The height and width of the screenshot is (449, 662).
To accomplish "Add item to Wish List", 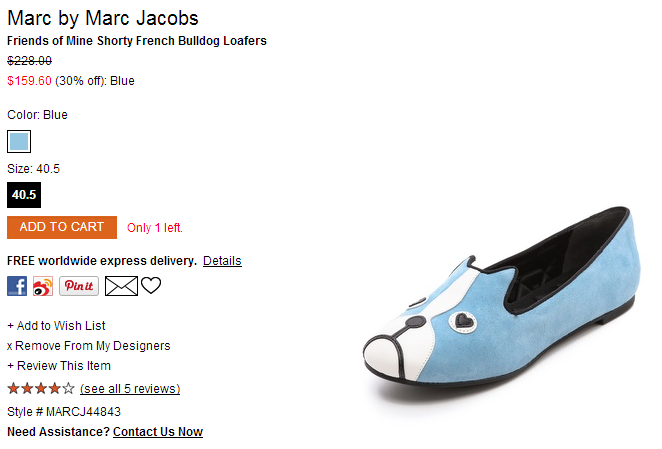I will (56, 326).
